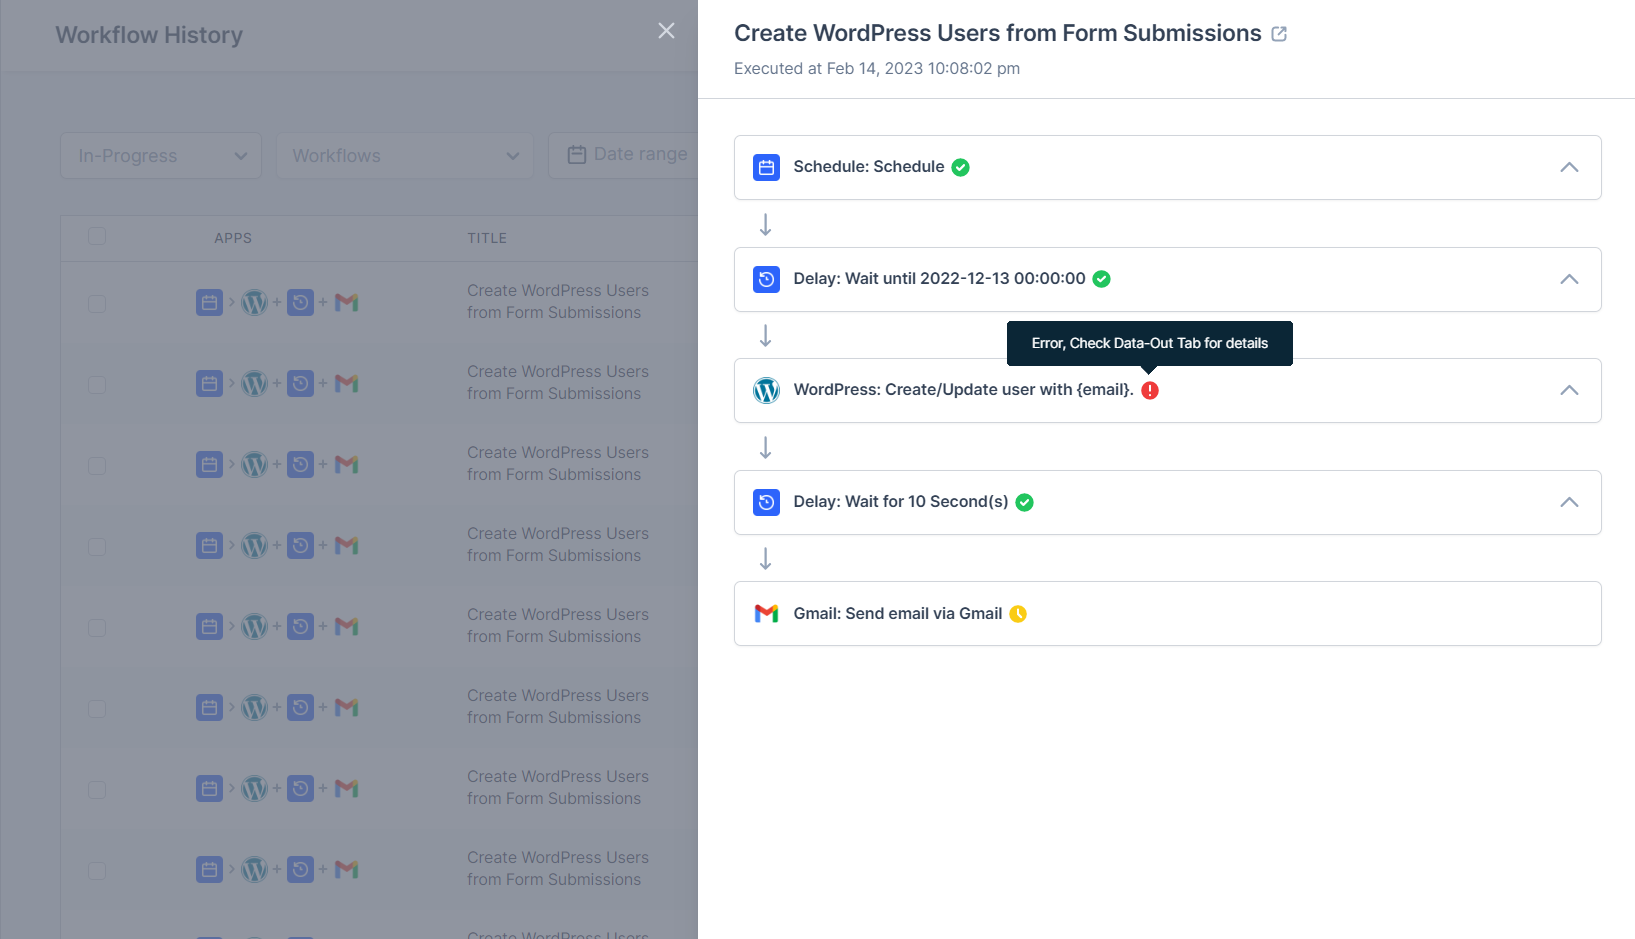Check the first workflow row checkbox
1635x939 pixels.
point(97,303)
